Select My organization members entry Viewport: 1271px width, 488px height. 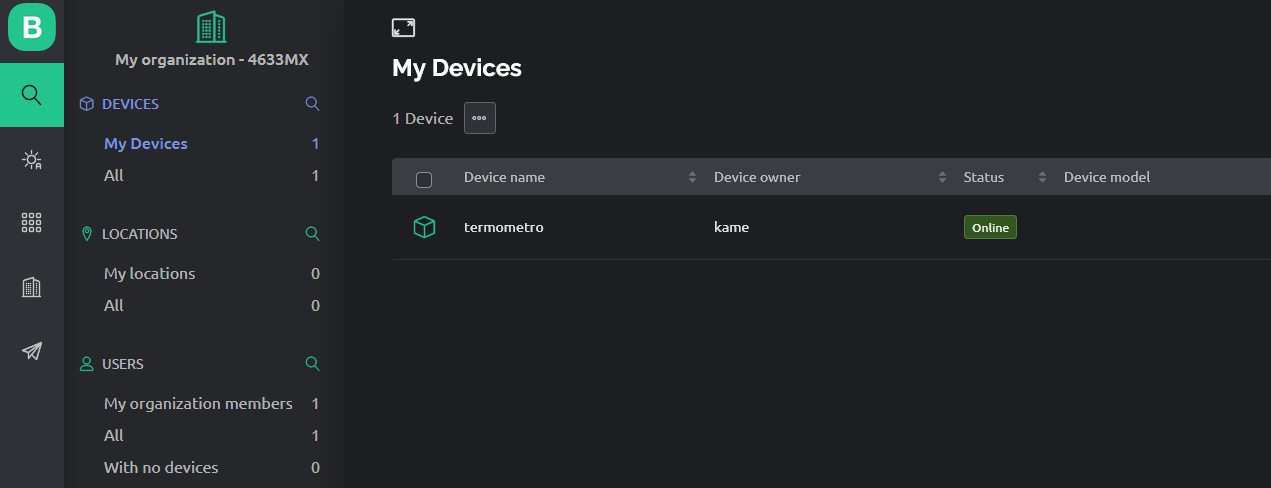[198, 404]
